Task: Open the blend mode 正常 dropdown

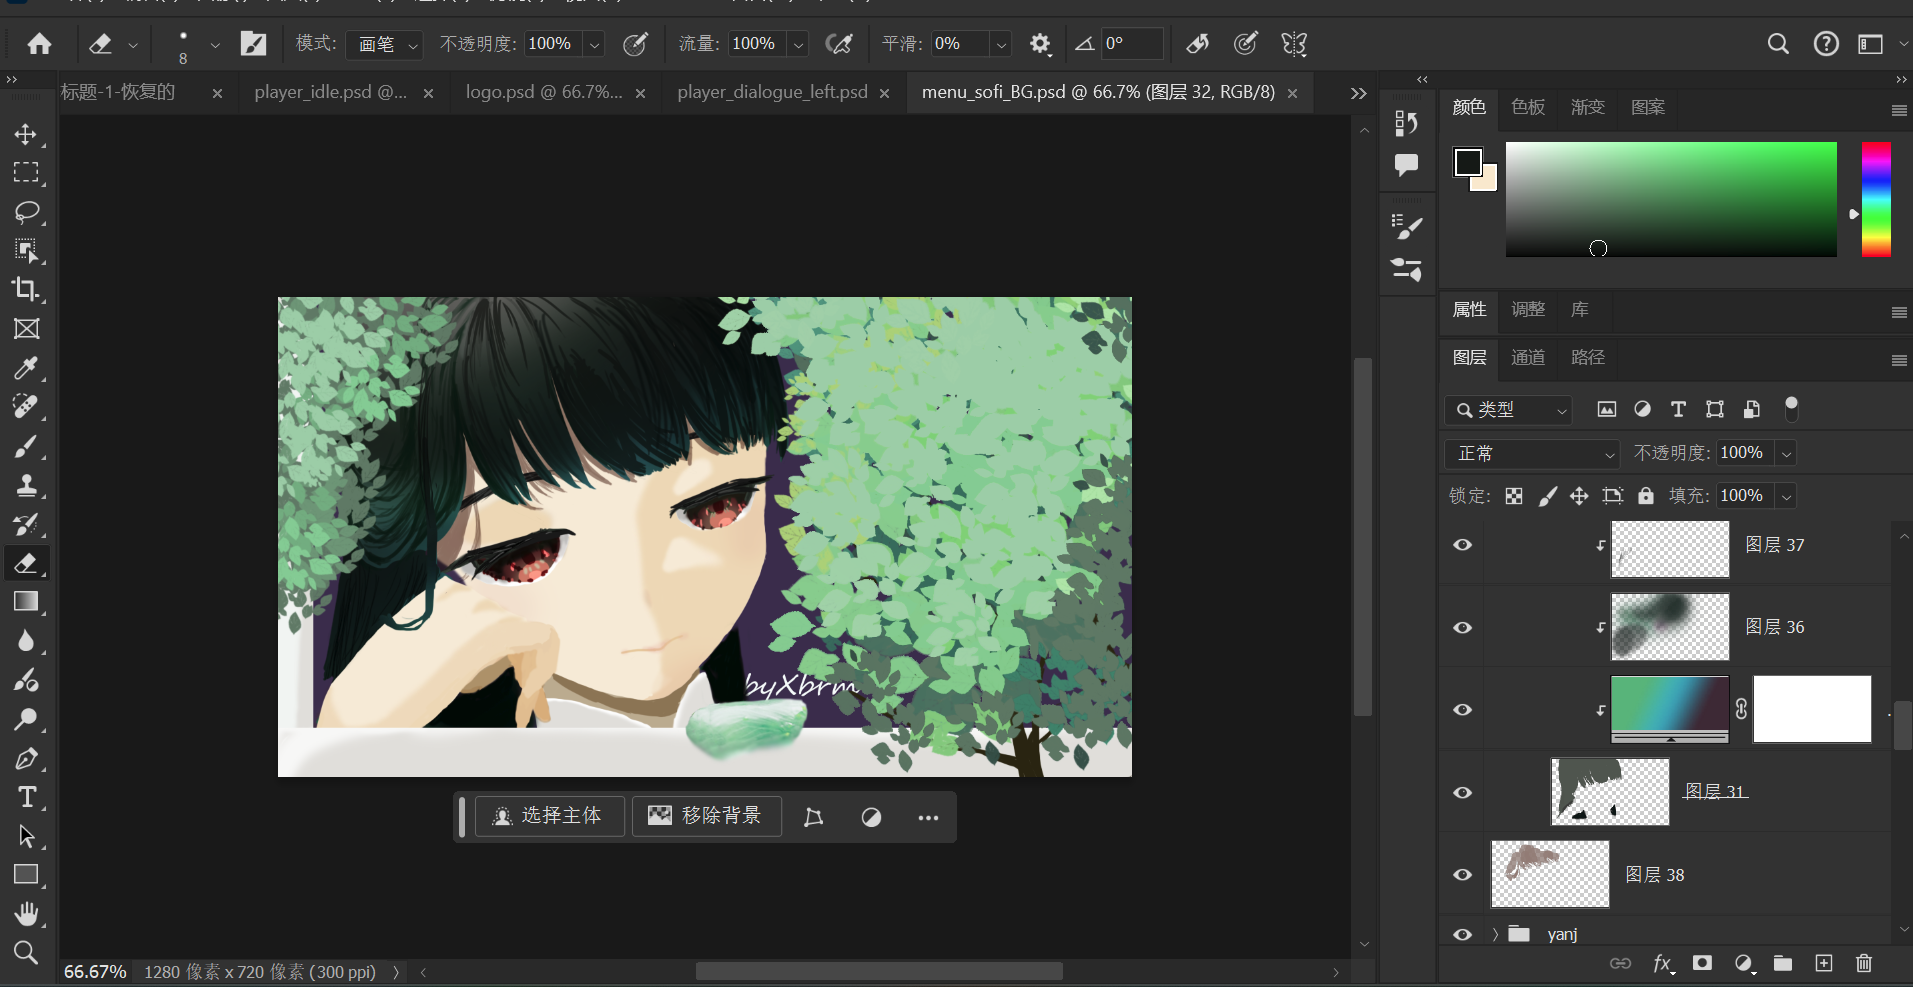Action: pos(1532,454)
